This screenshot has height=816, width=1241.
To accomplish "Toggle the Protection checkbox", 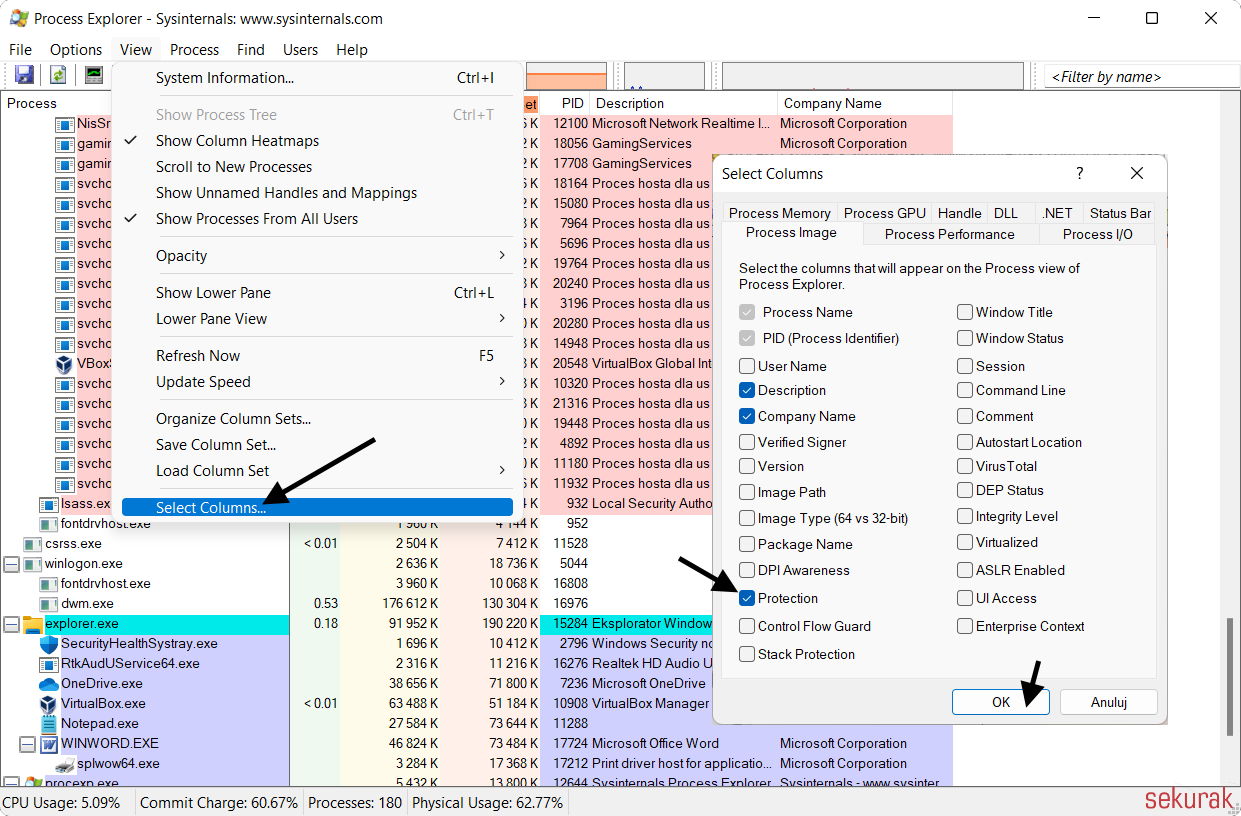I will (x=747, y=598).
